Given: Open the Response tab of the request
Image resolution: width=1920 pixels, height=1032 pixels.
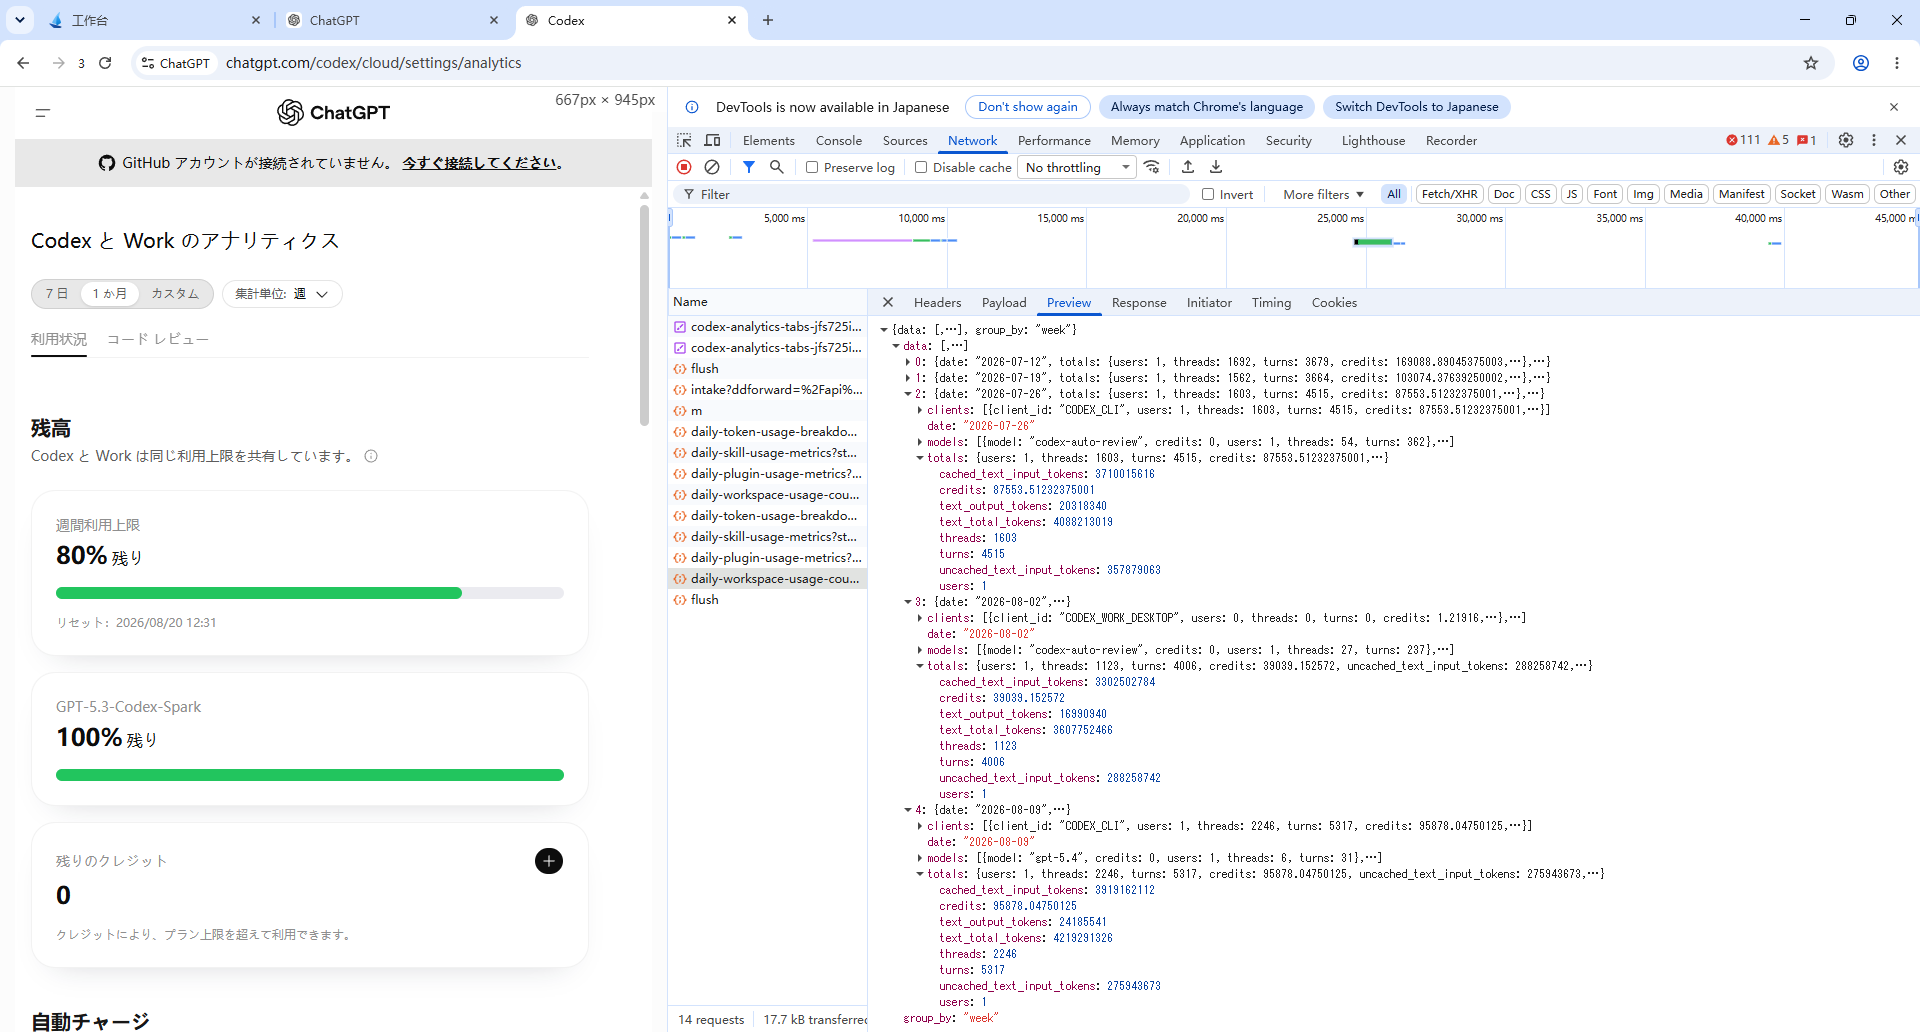Looking at the screenshot, I should [x=1139, y=303].
